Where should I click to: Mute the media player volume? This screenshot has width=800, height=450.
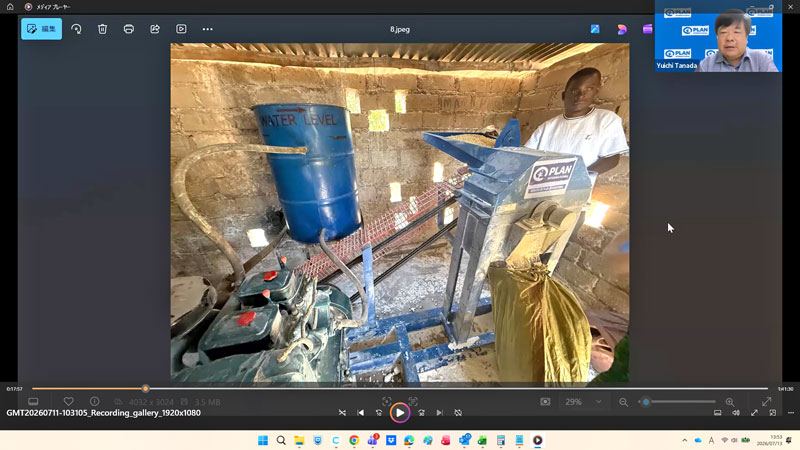[736, 413]
